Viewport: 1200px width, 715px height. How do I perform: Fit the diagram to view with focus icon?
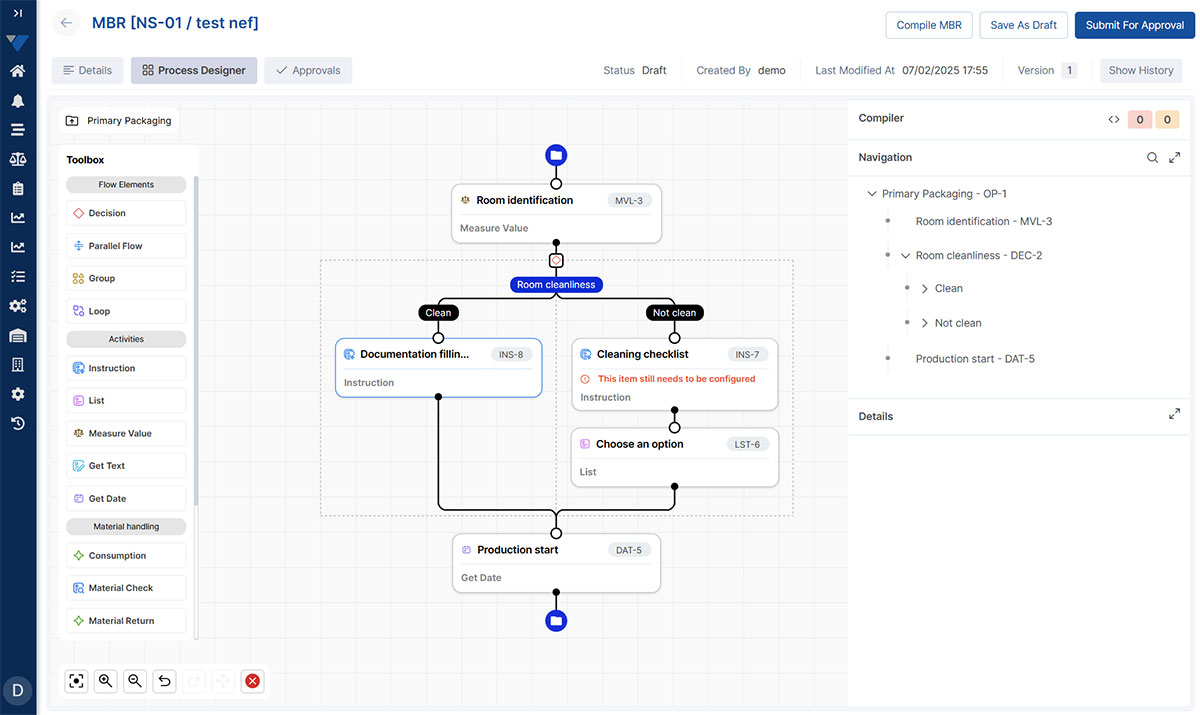tap(76, 681)
